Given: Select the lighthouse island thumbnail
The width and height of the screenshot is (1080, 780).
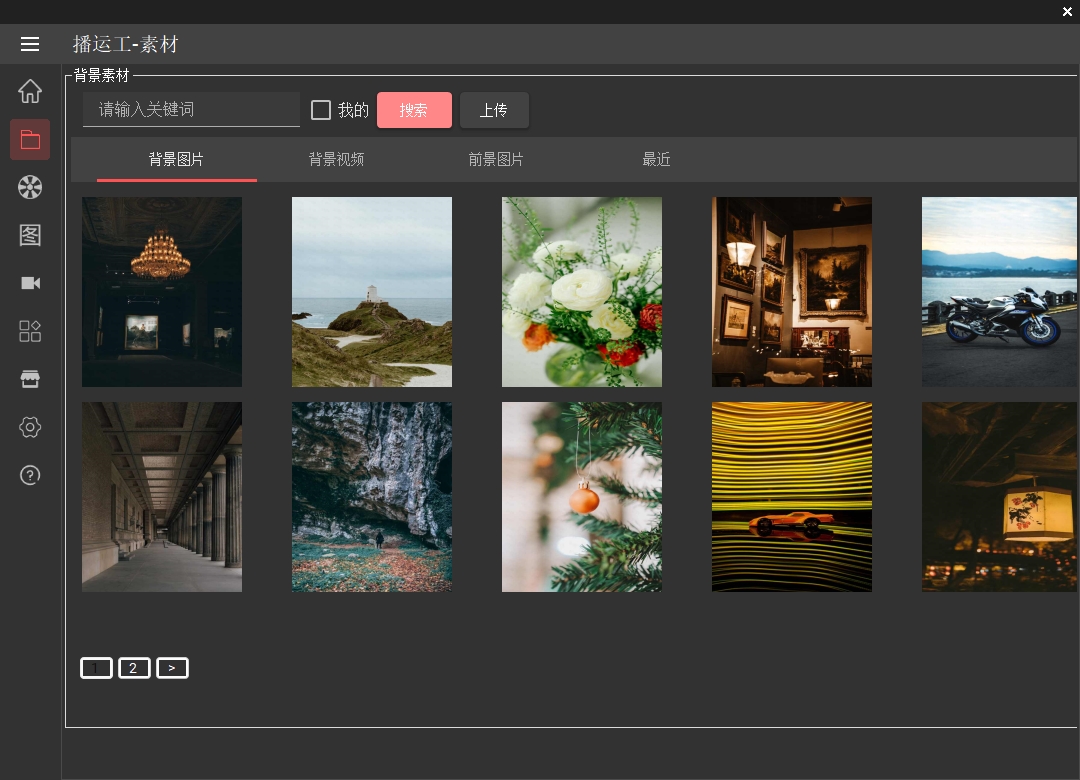Looking at the screenshot, I should [372, 292].
